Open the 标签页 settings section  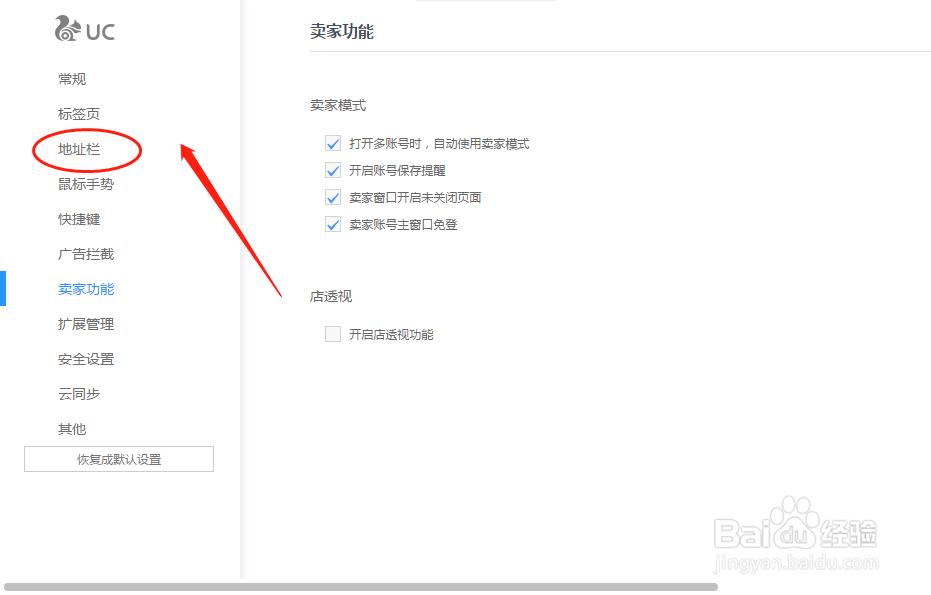[x=79, y=114]
